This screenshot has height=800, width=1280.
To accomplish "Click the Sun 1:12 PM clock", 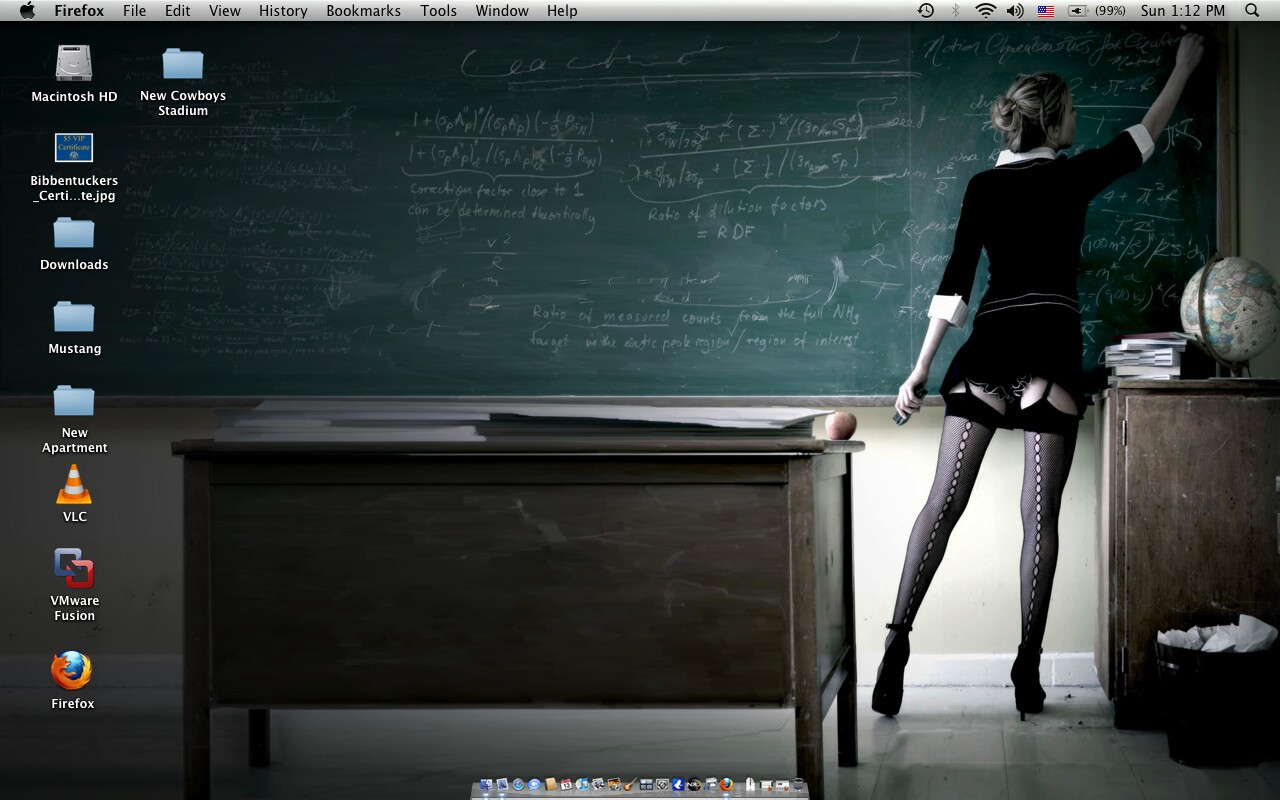I will (1183, 11).
